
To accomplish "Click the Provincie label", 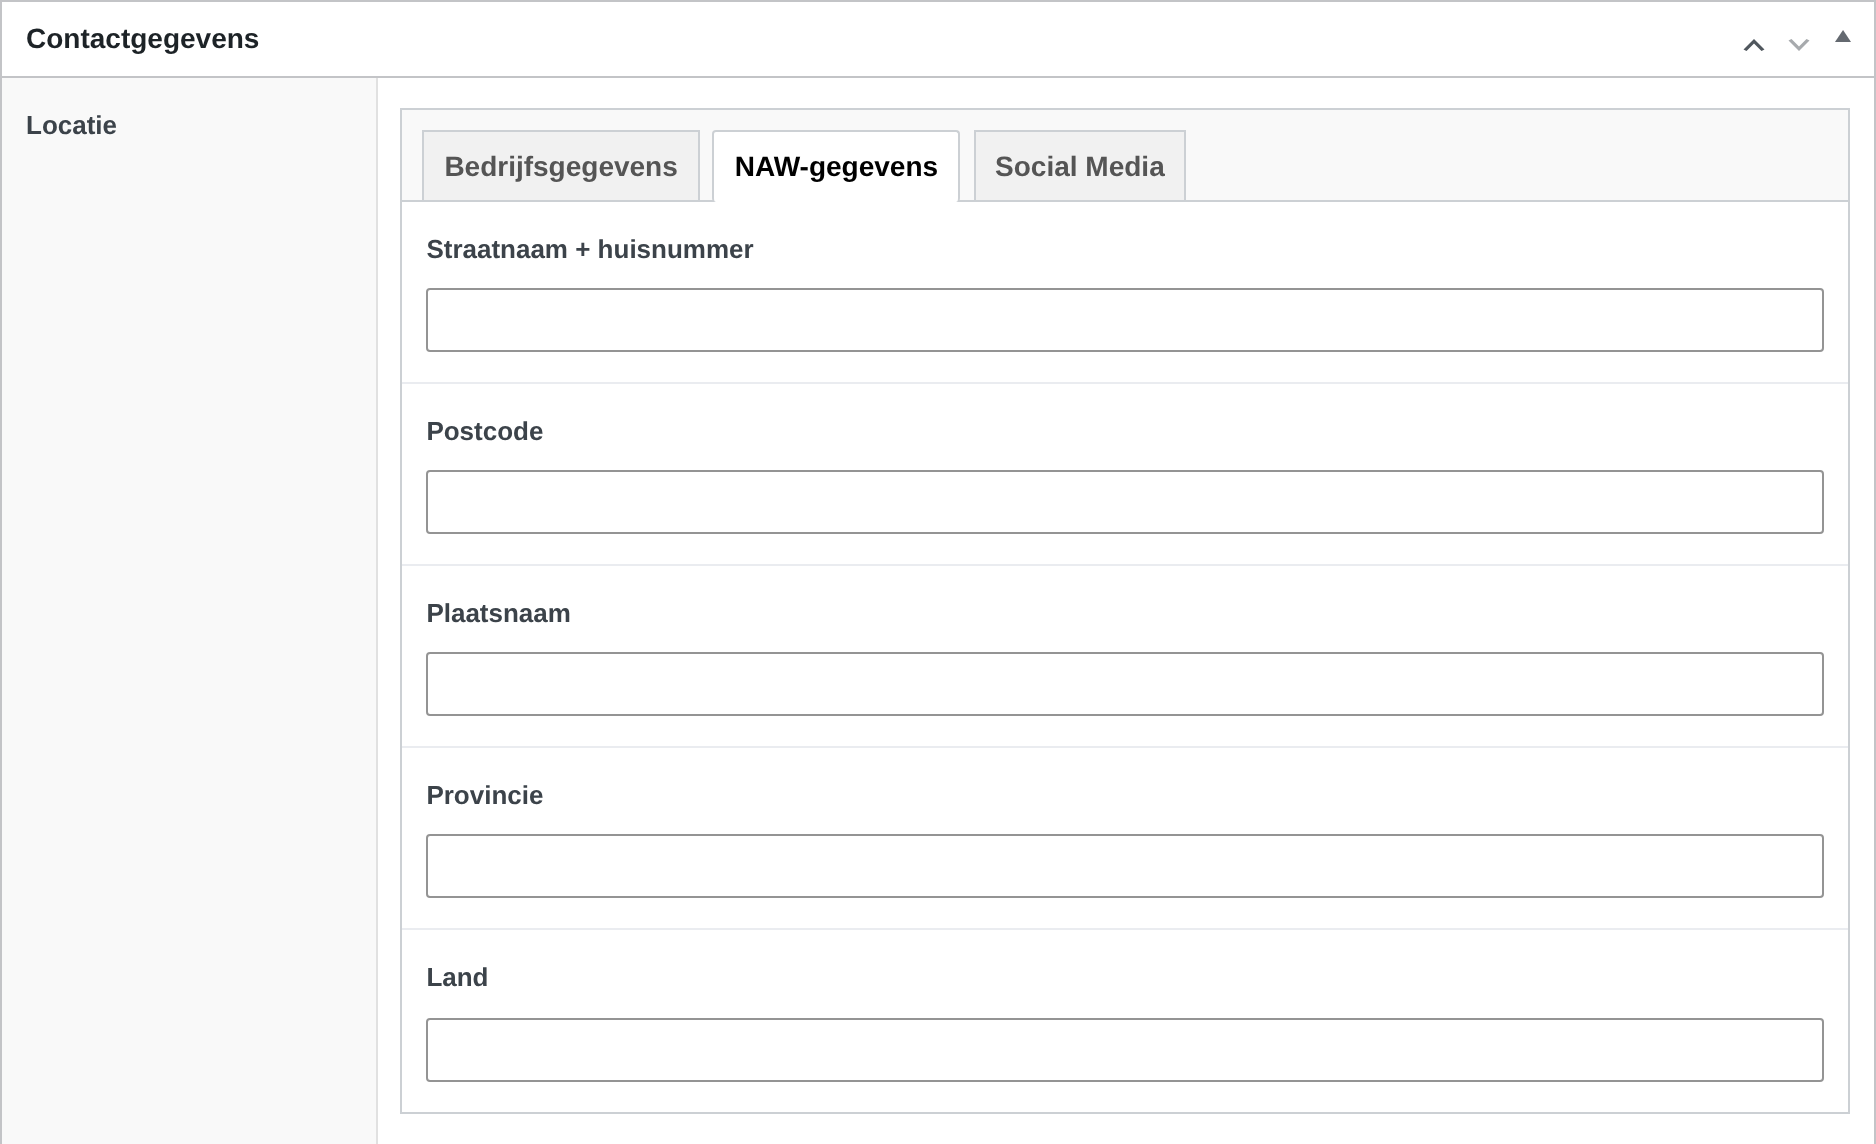I will pyautogui.click(x=485, y=795).
